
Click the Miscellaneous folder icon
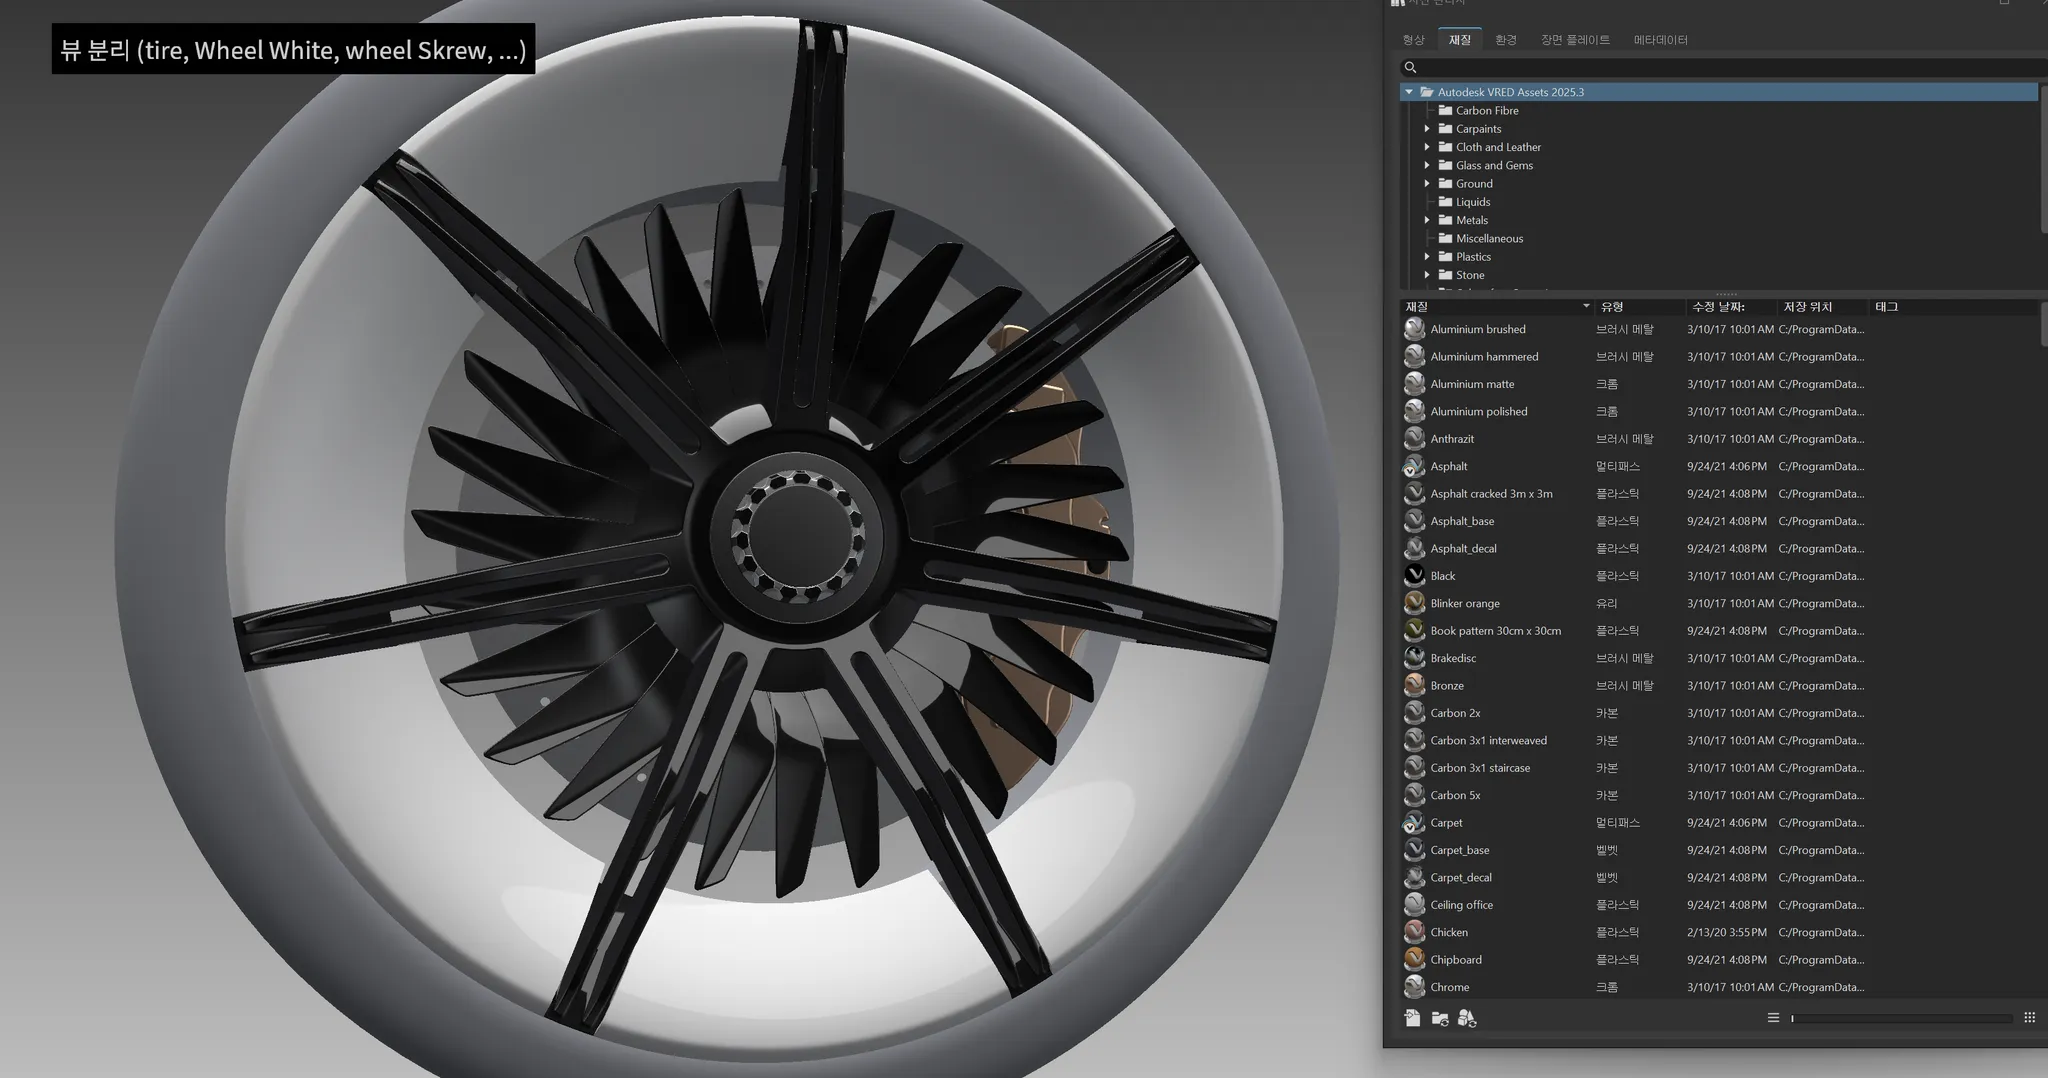1445,238
